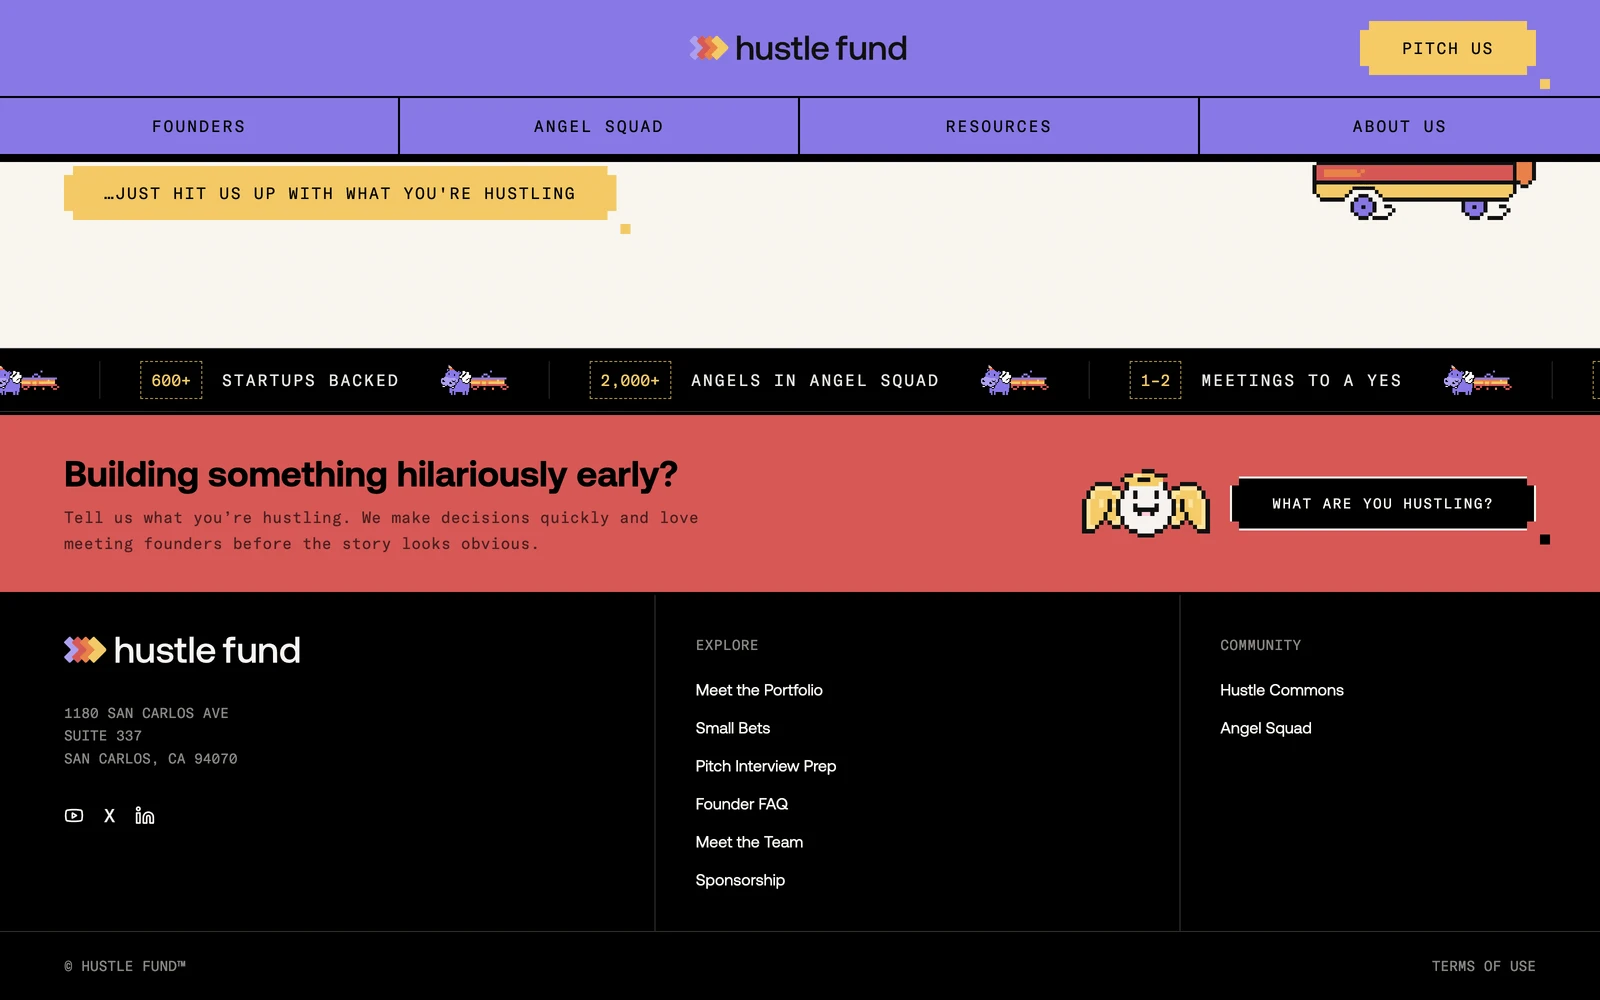Click the pixel skateboard illustration
Screen dimensions: 1600x1000
pos(1424,190)
